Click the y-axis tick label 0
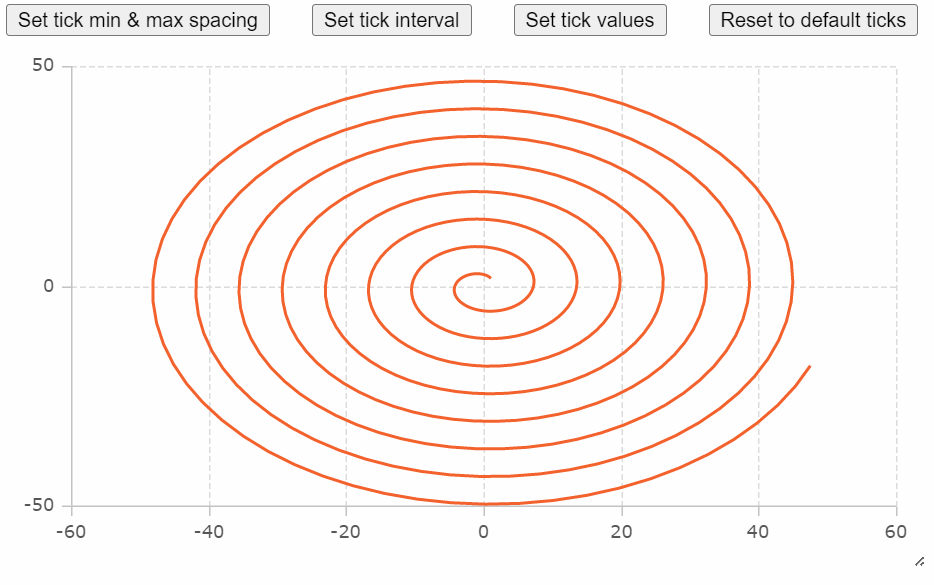The image size is (934, 585). tap(49, 287)
